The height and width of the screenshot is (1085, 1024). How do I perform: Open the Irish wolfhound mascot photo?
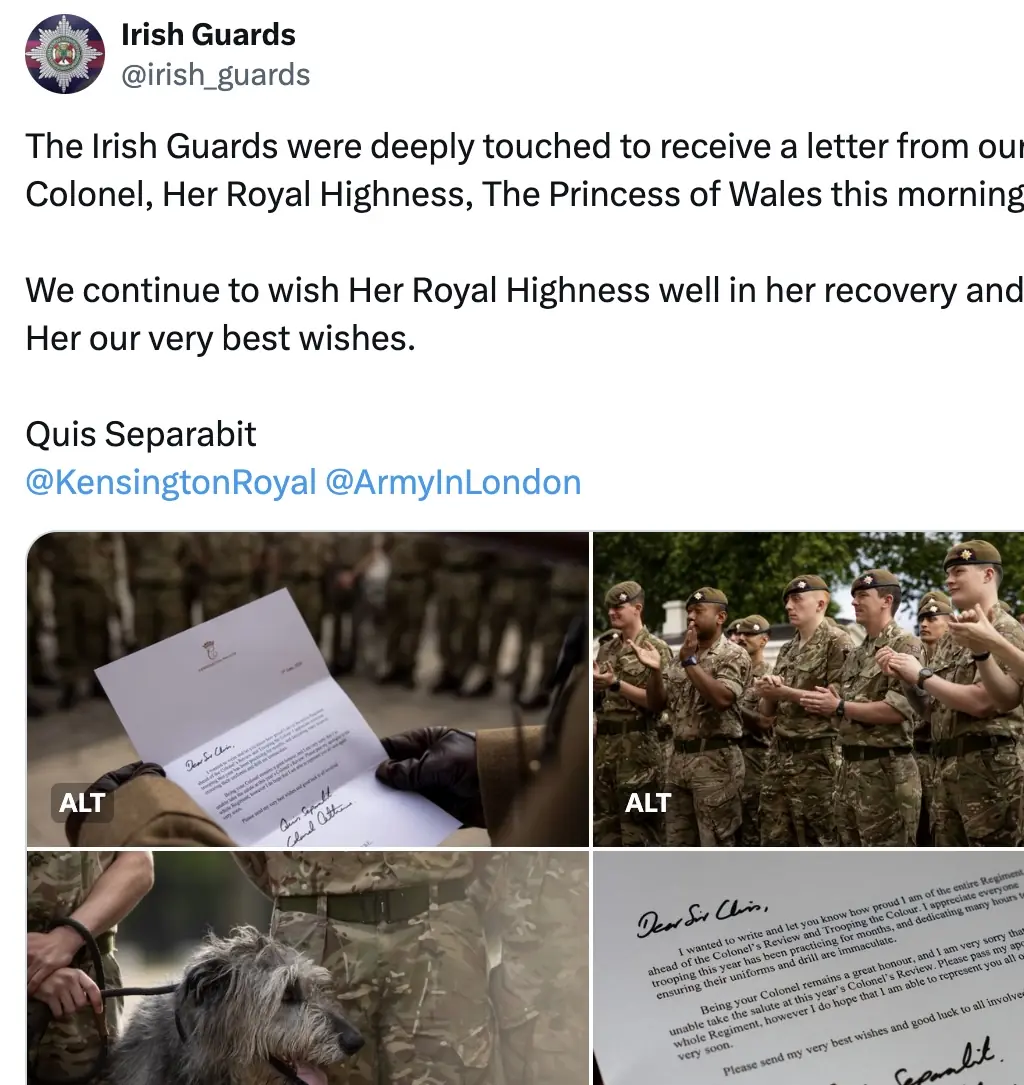tap(308, 968)
